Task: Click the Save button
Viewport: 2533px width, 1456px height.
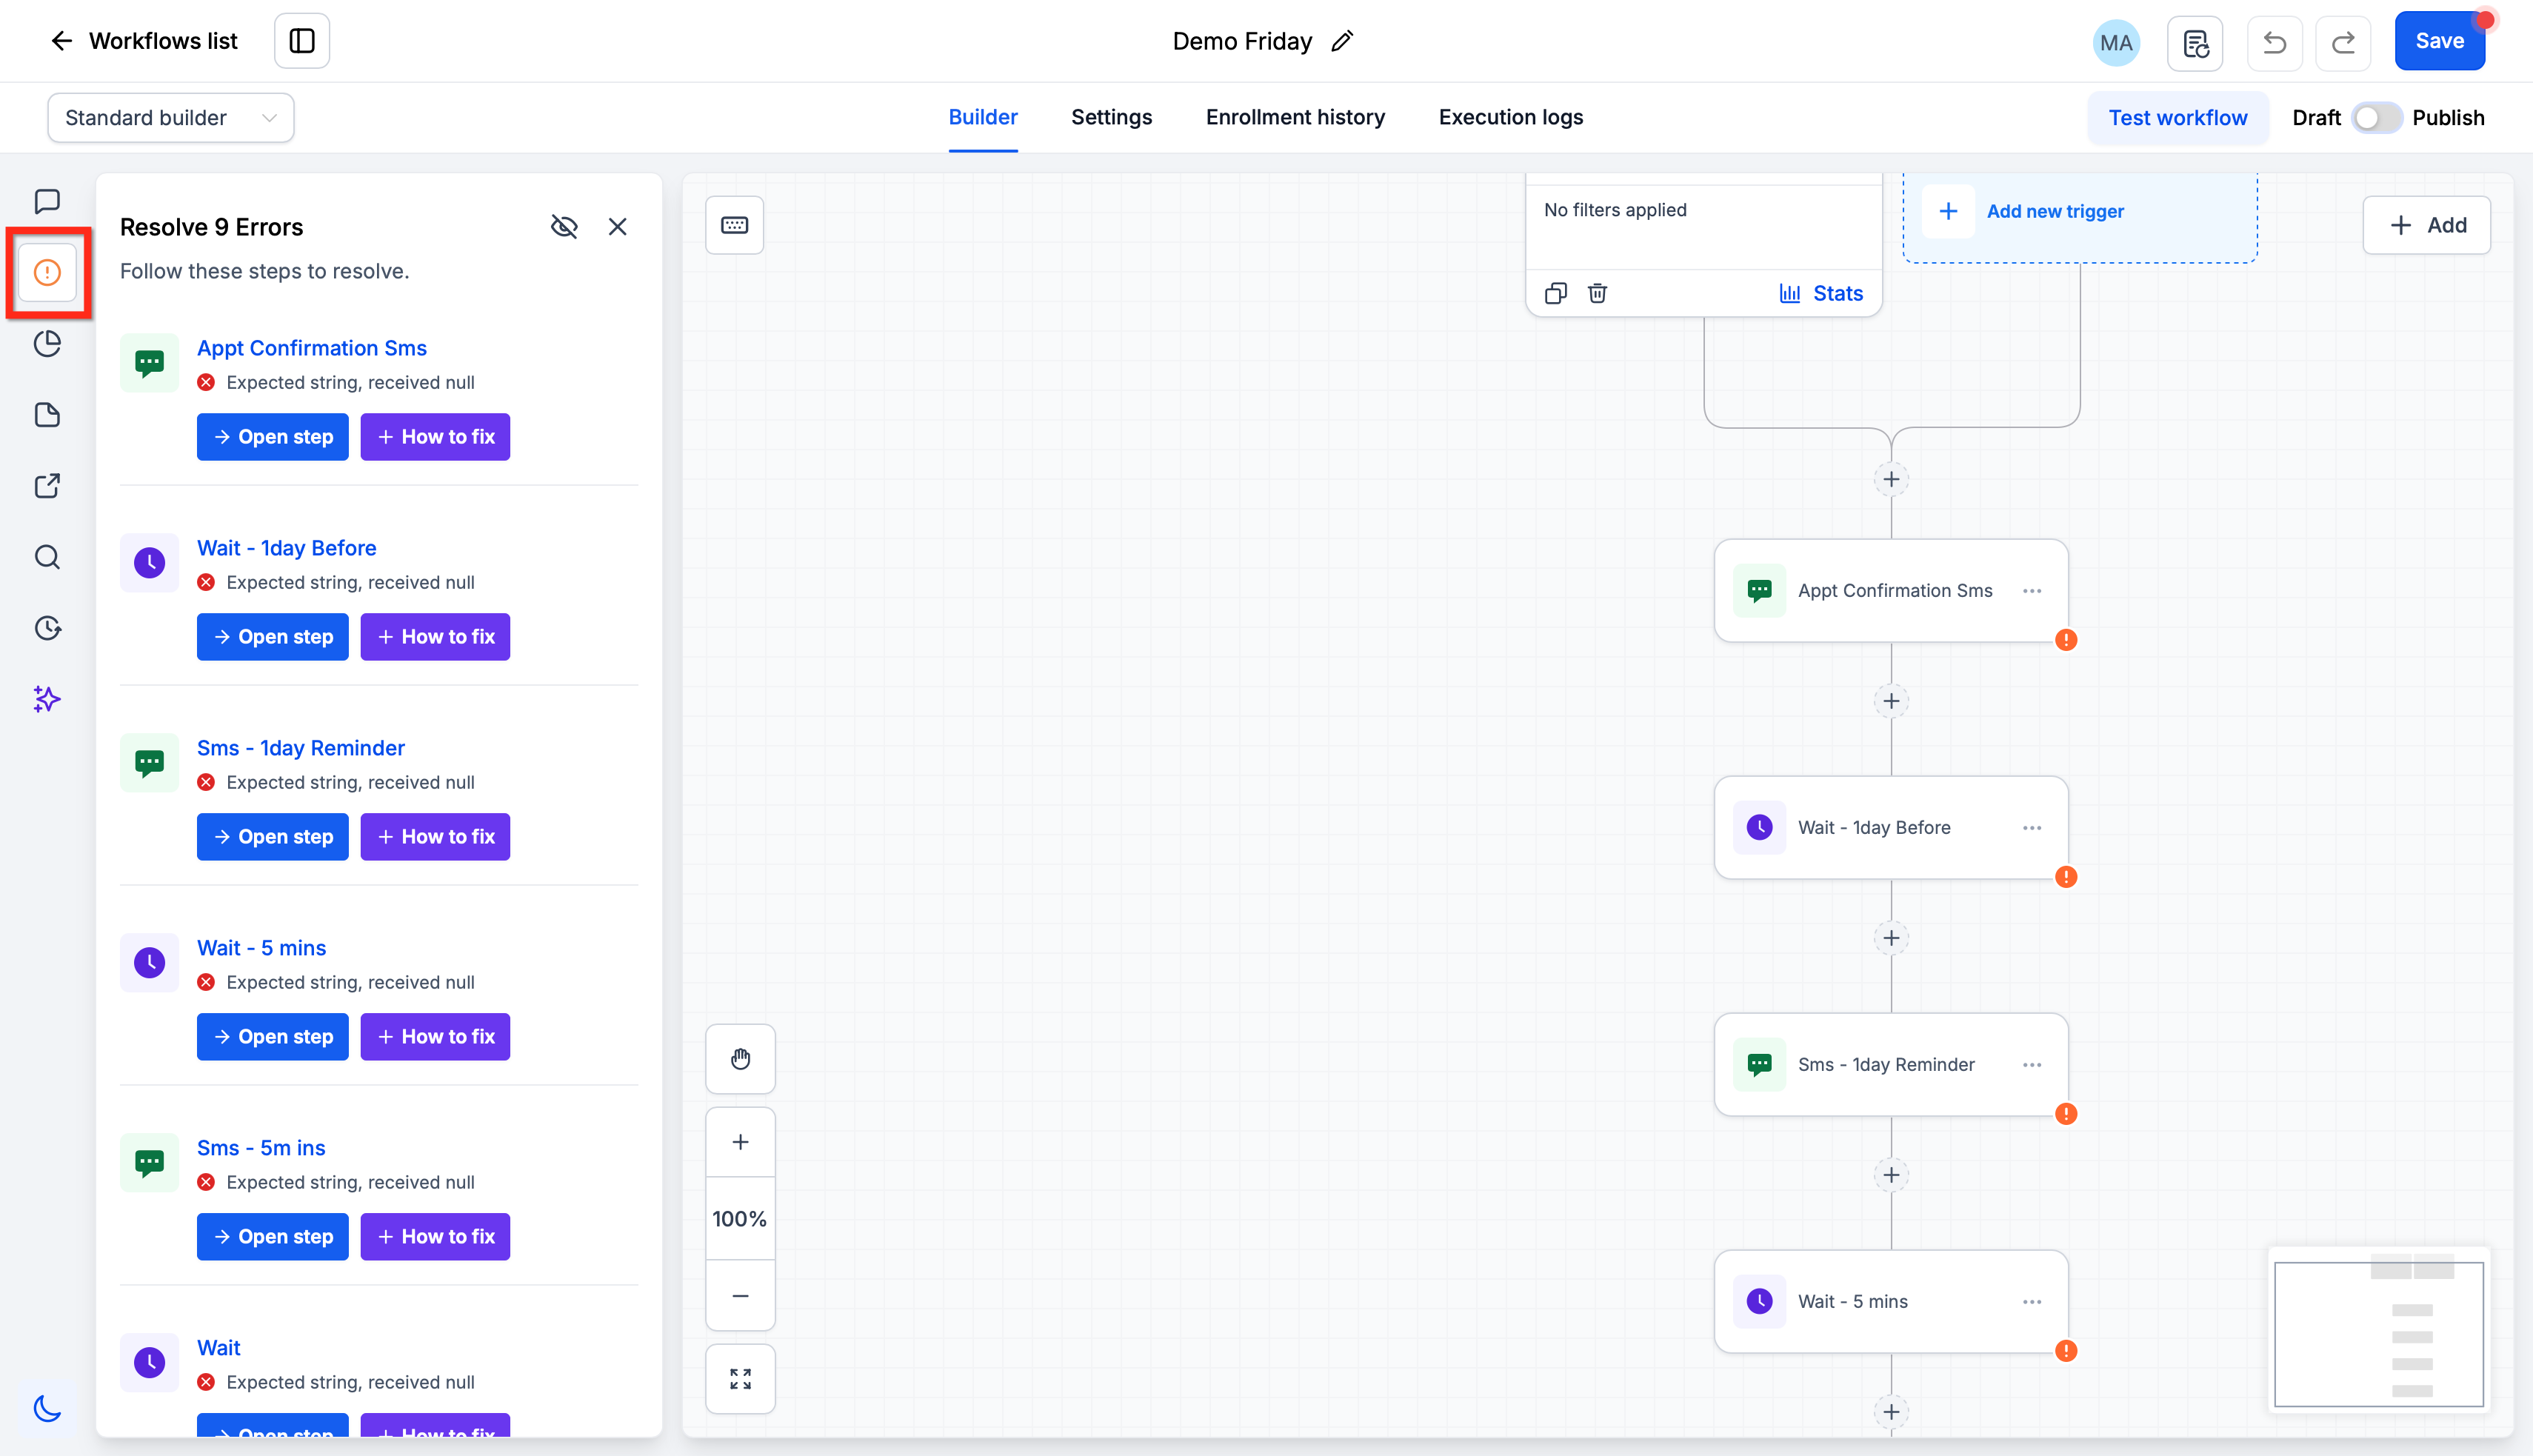Action: pyautogui.click(x=2439, y=41)
